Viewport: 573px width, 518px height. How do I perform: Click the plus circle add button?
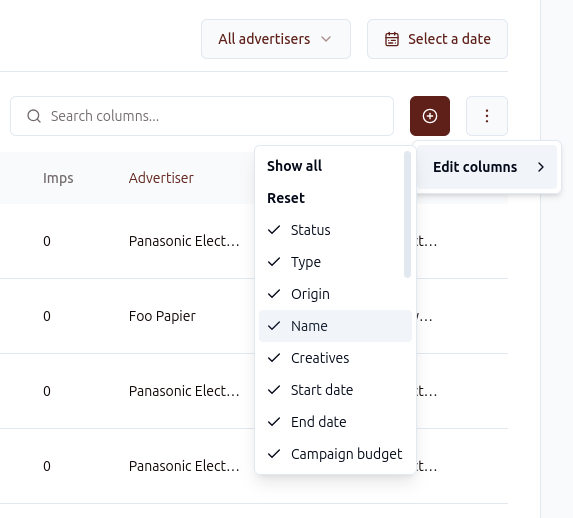pyautogui.click(x=430, y=116)
